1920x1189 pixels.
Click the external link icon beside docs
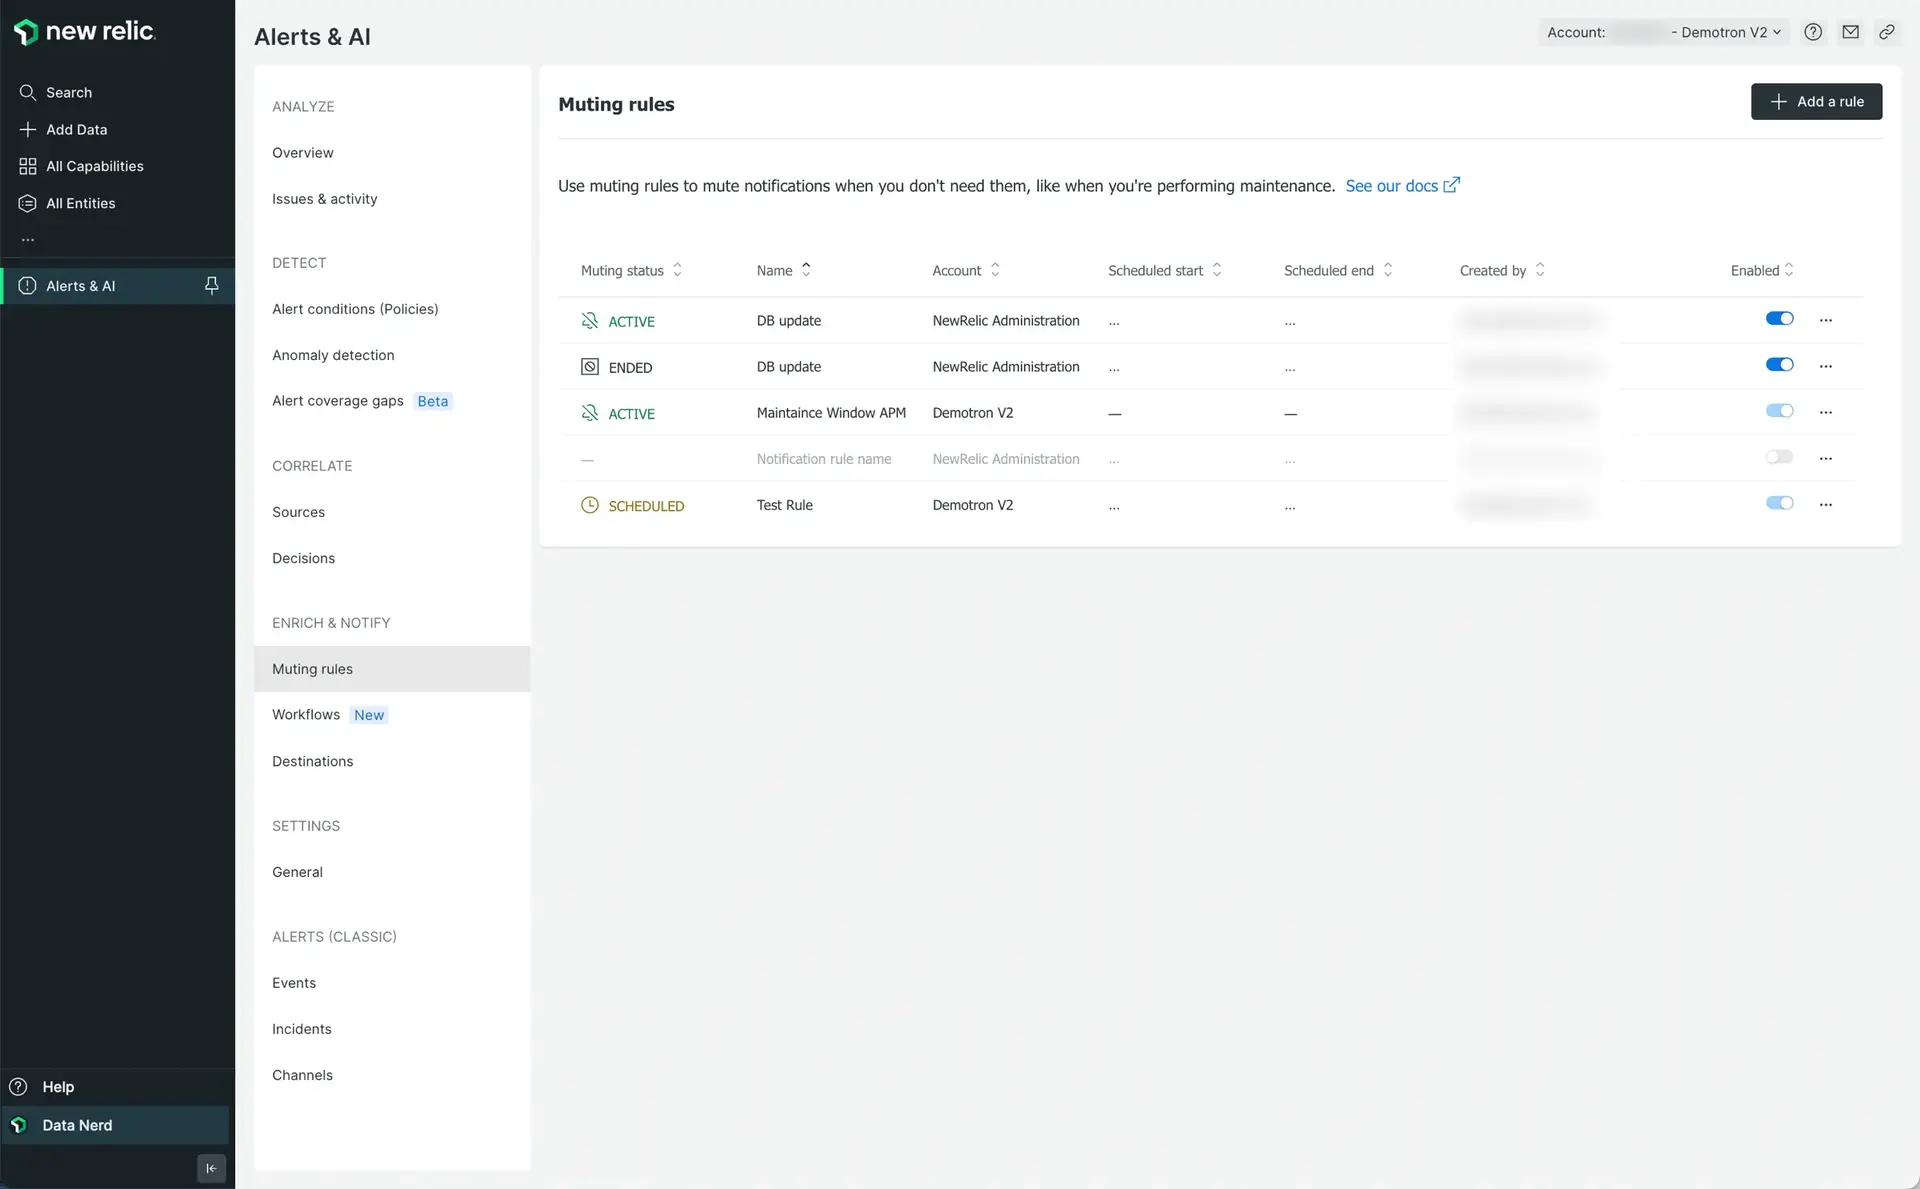tap(1452, 185)
